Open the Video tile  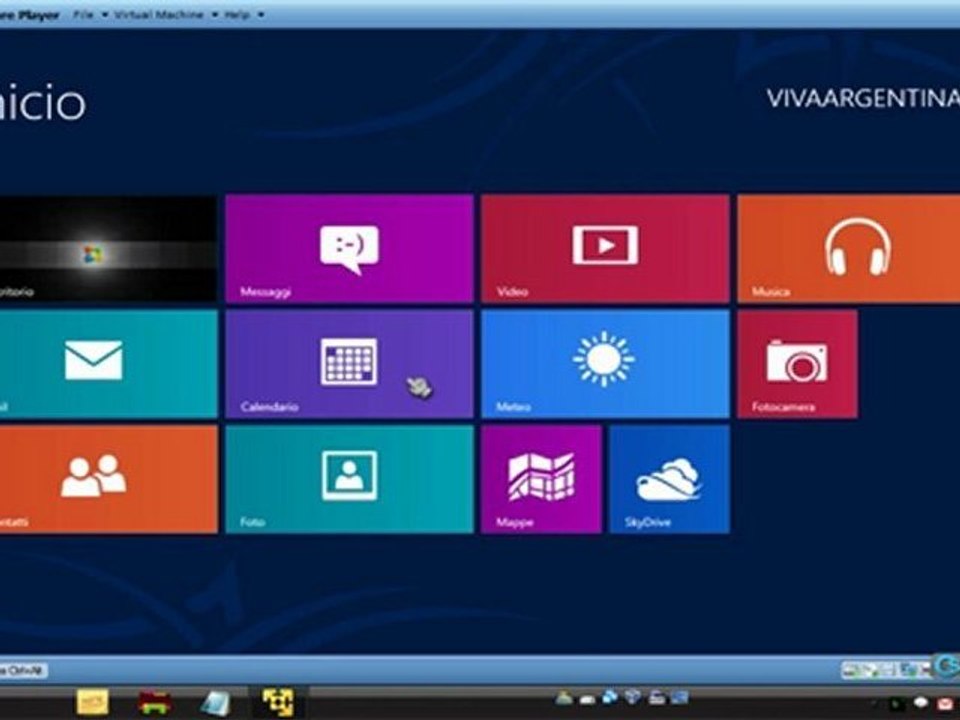(605, 249)
